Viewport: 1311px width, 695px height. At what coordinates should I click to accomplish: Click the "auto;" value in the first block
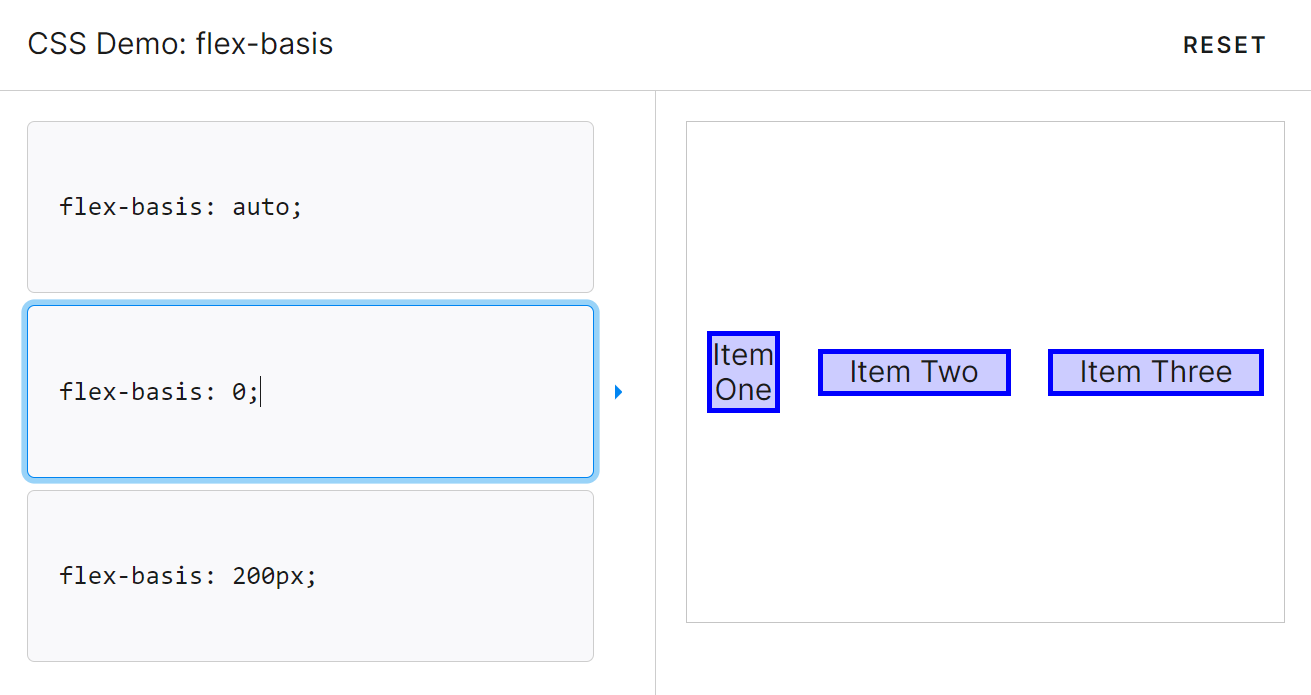pos(267,207)
